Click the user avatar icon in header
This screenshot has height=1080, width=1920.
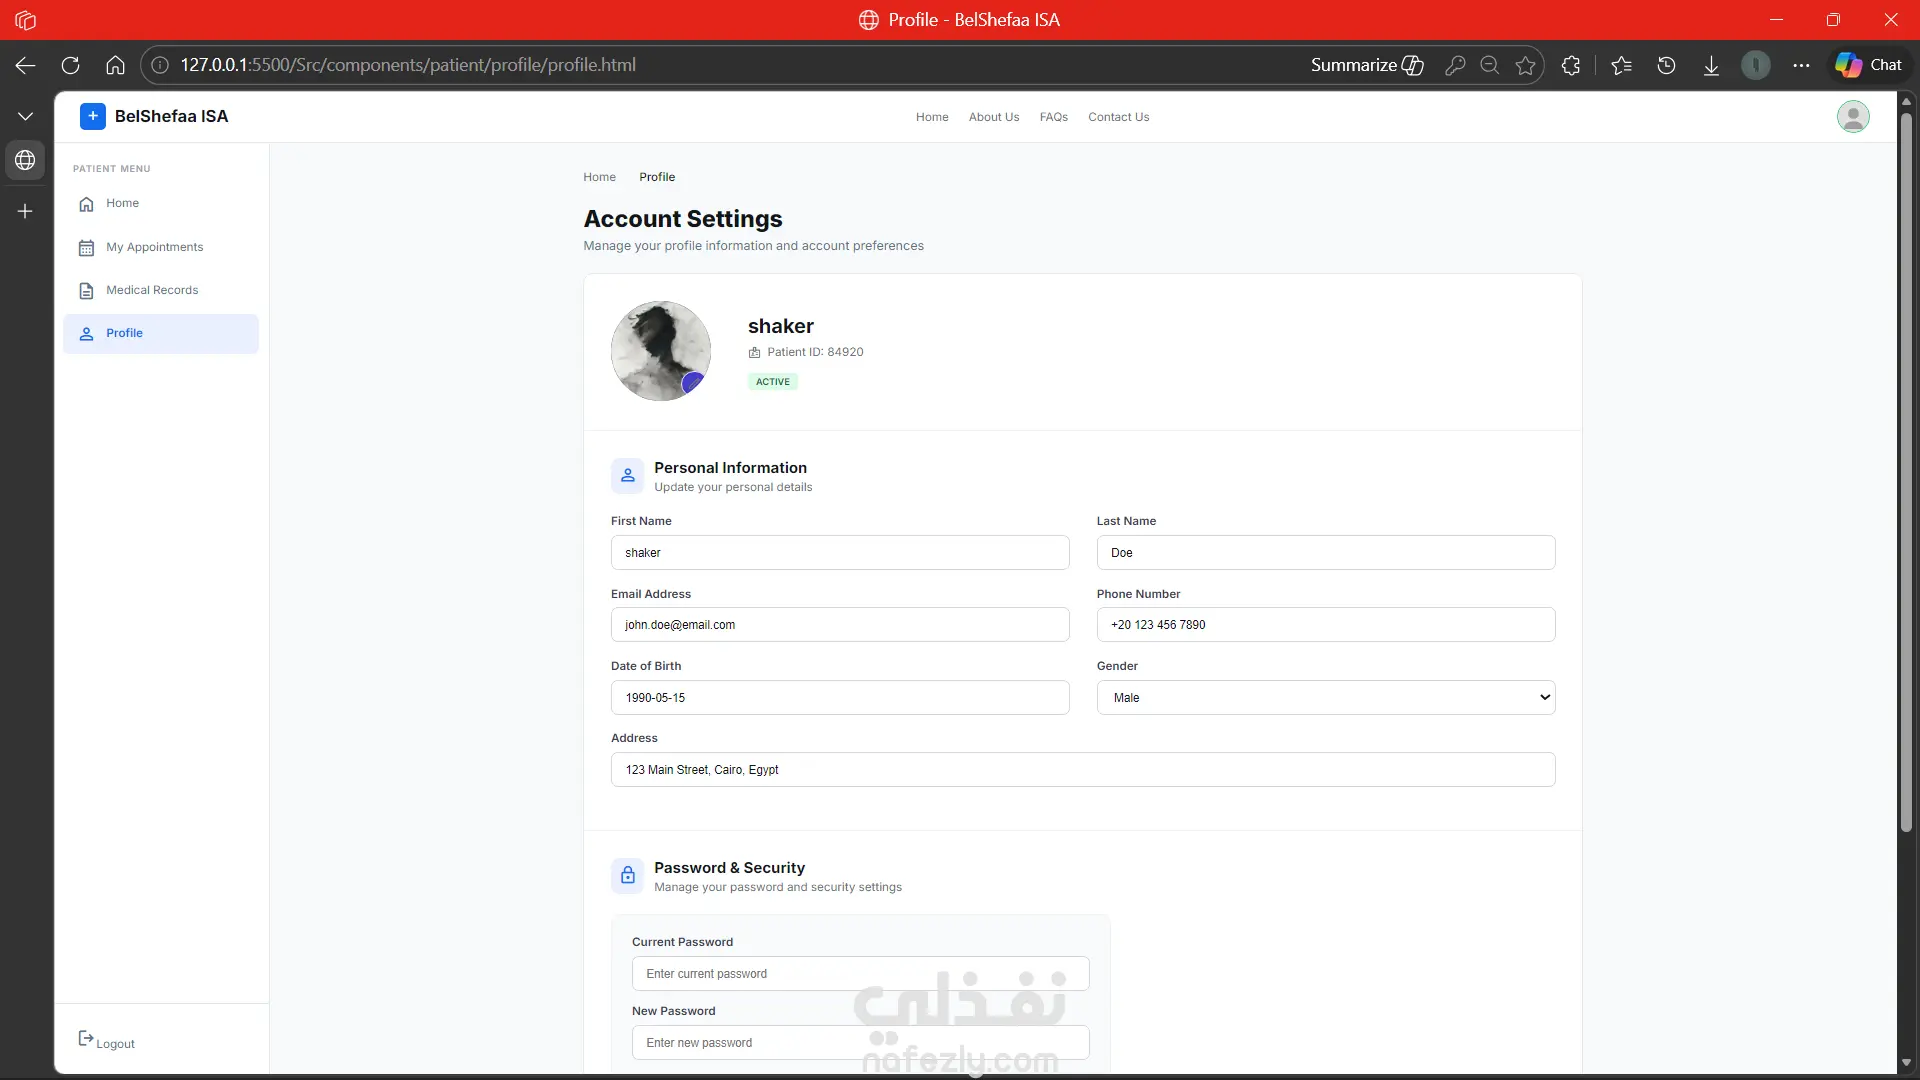coord(1852,117)
